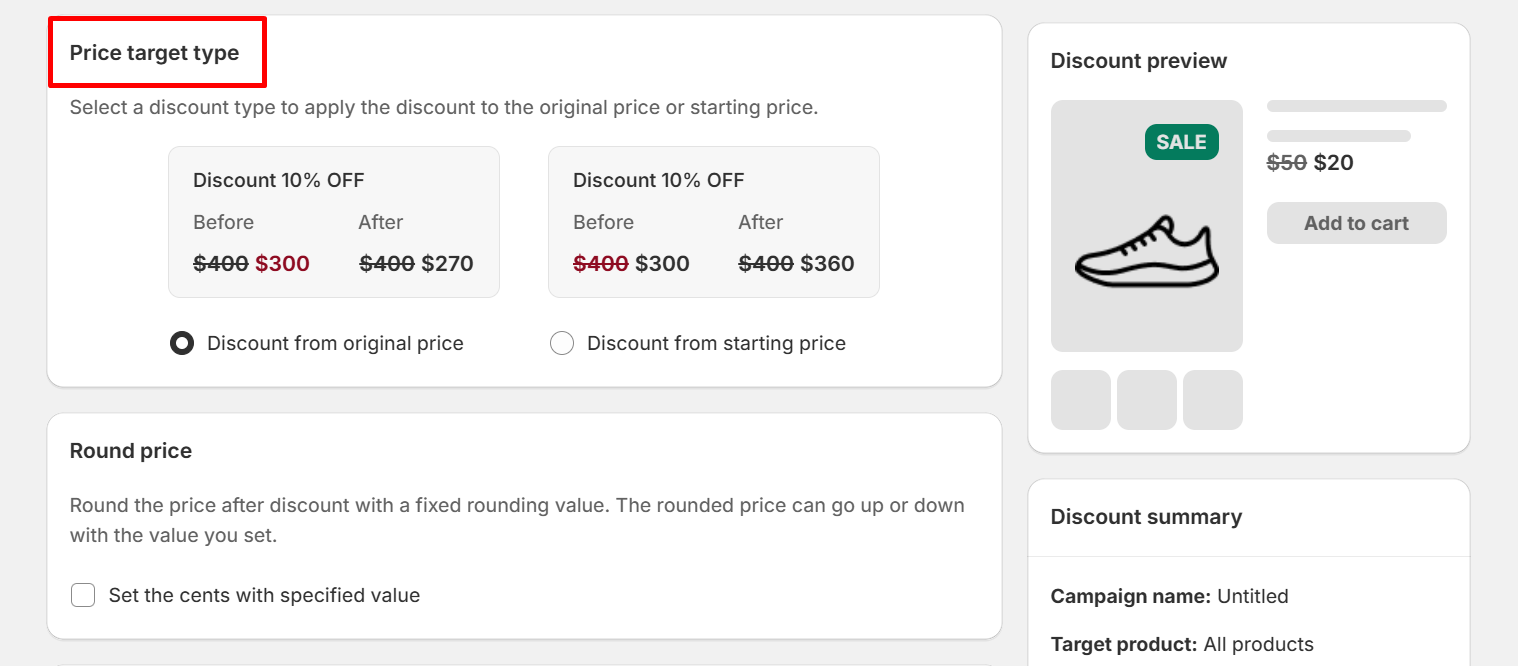Select the "Discount from original price" radio button
Screen dimensions: 1518x666
point(182,344)
